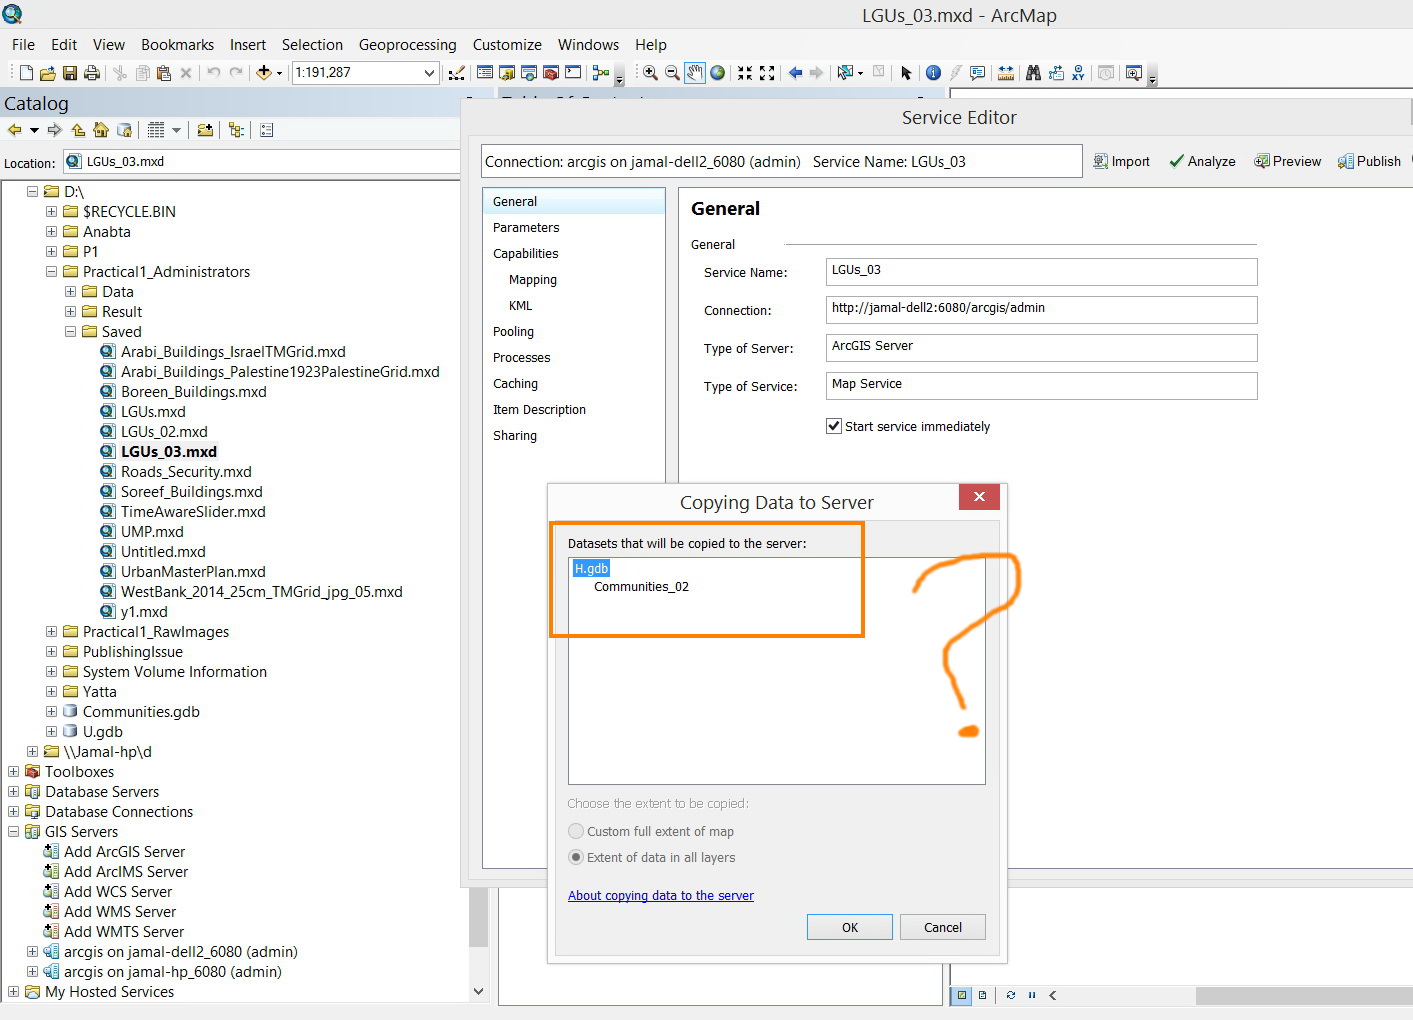The height and width of the screenshot is (1020, 1413).
Task: Select Communities_02 dataset in list
Action: pyautogui.click(x=641, y=586)
